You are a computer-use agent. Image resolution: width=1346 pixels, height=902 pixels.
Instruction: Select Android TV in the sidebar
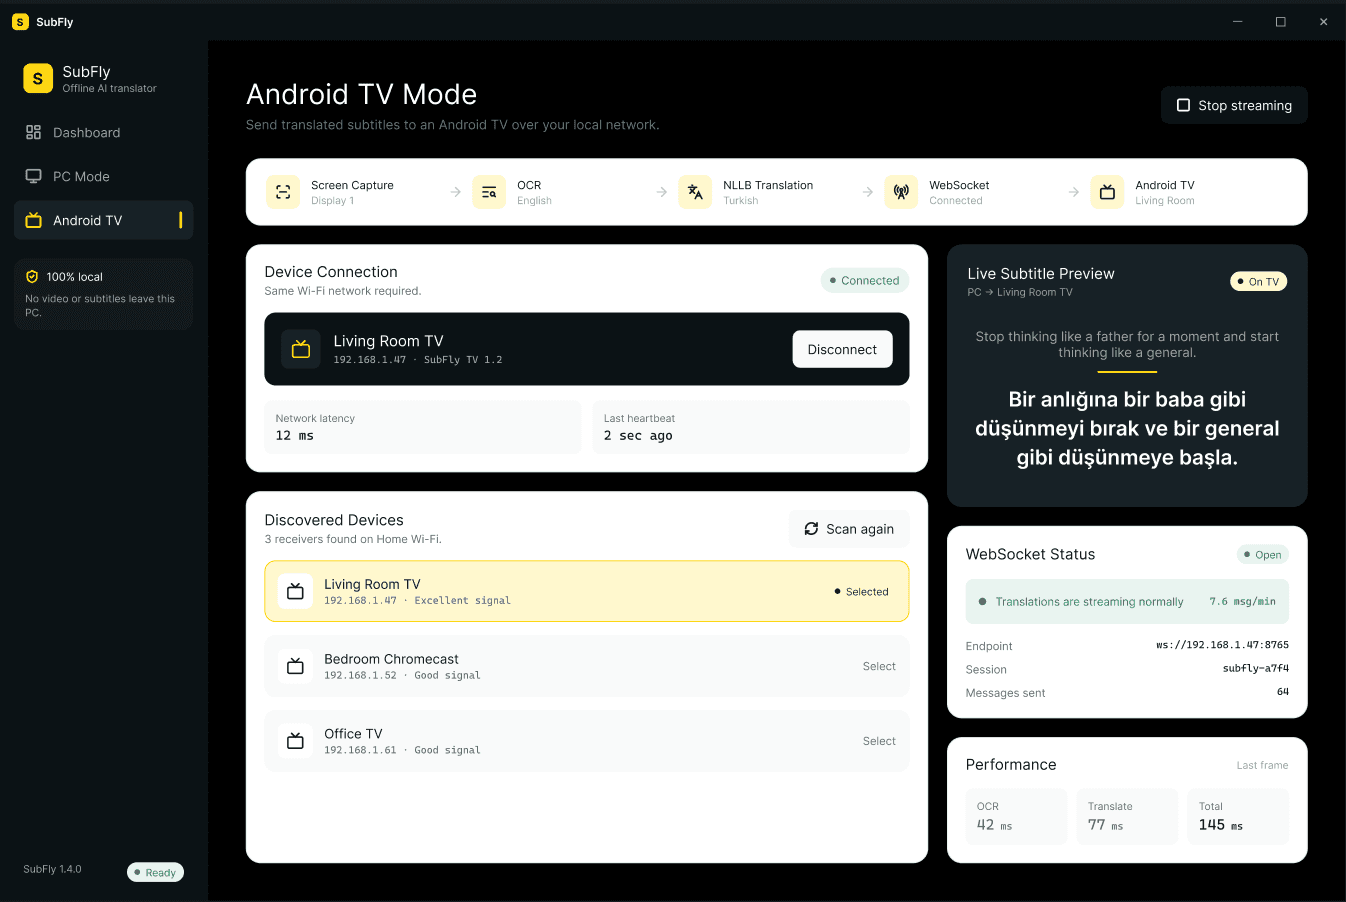click(104, 220)
